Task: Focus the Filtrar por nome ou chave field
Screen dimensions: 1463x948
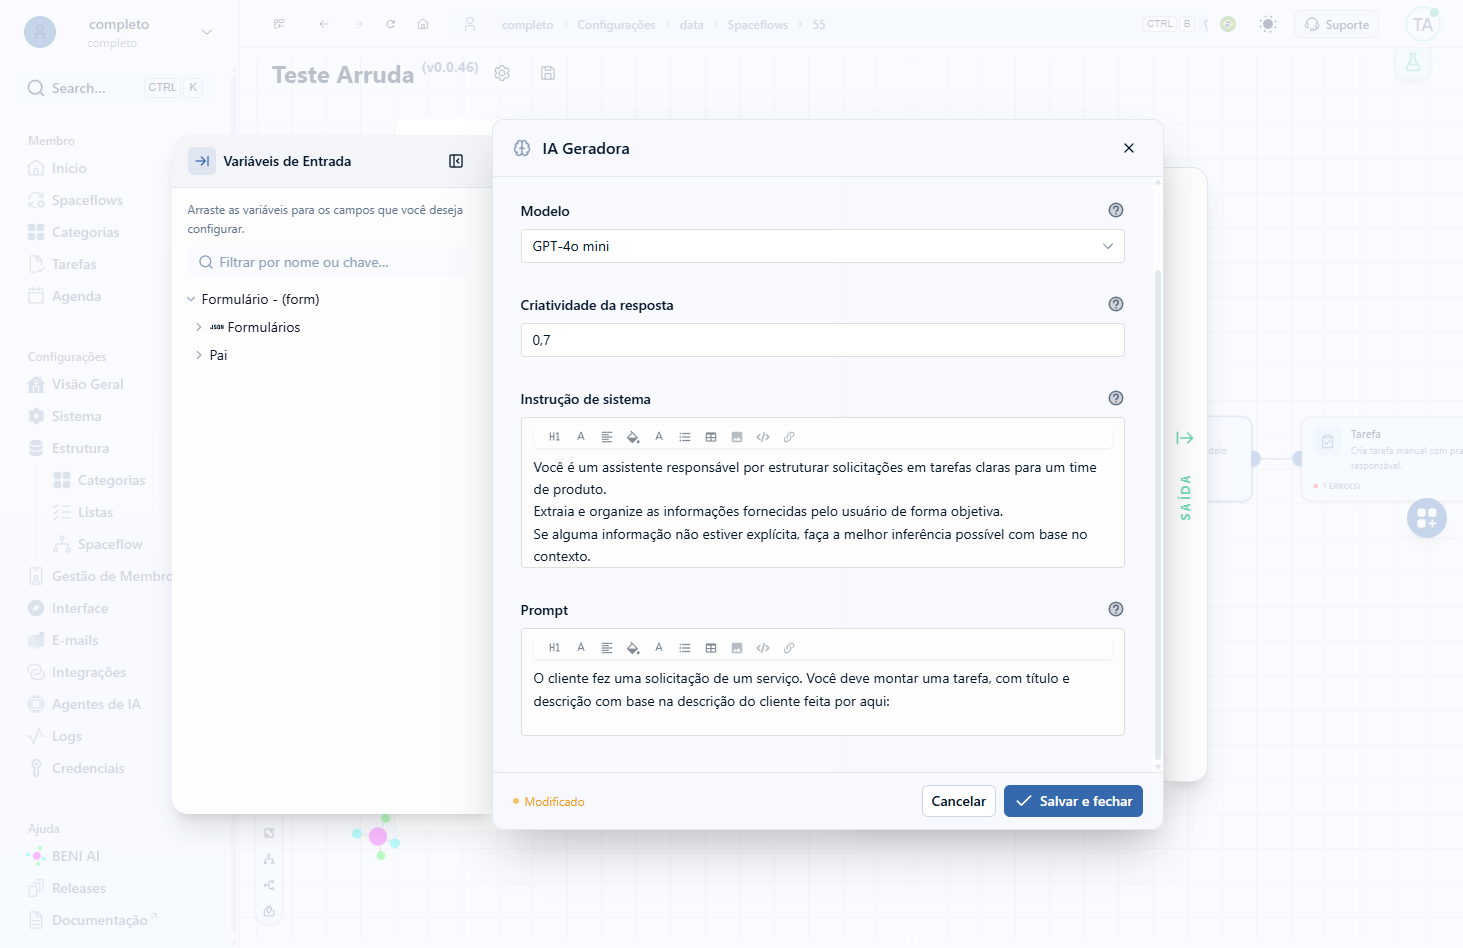Action: coord(327,262)
